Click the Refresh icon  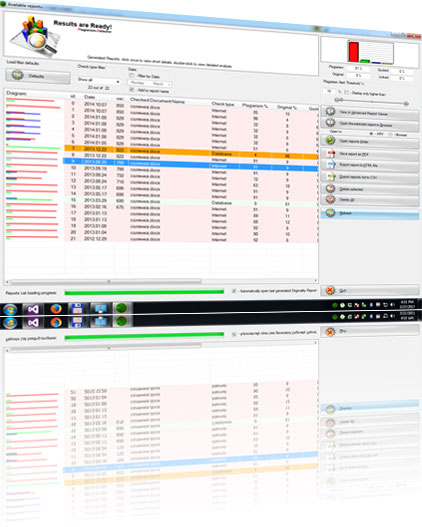click(x=331, y=212)
